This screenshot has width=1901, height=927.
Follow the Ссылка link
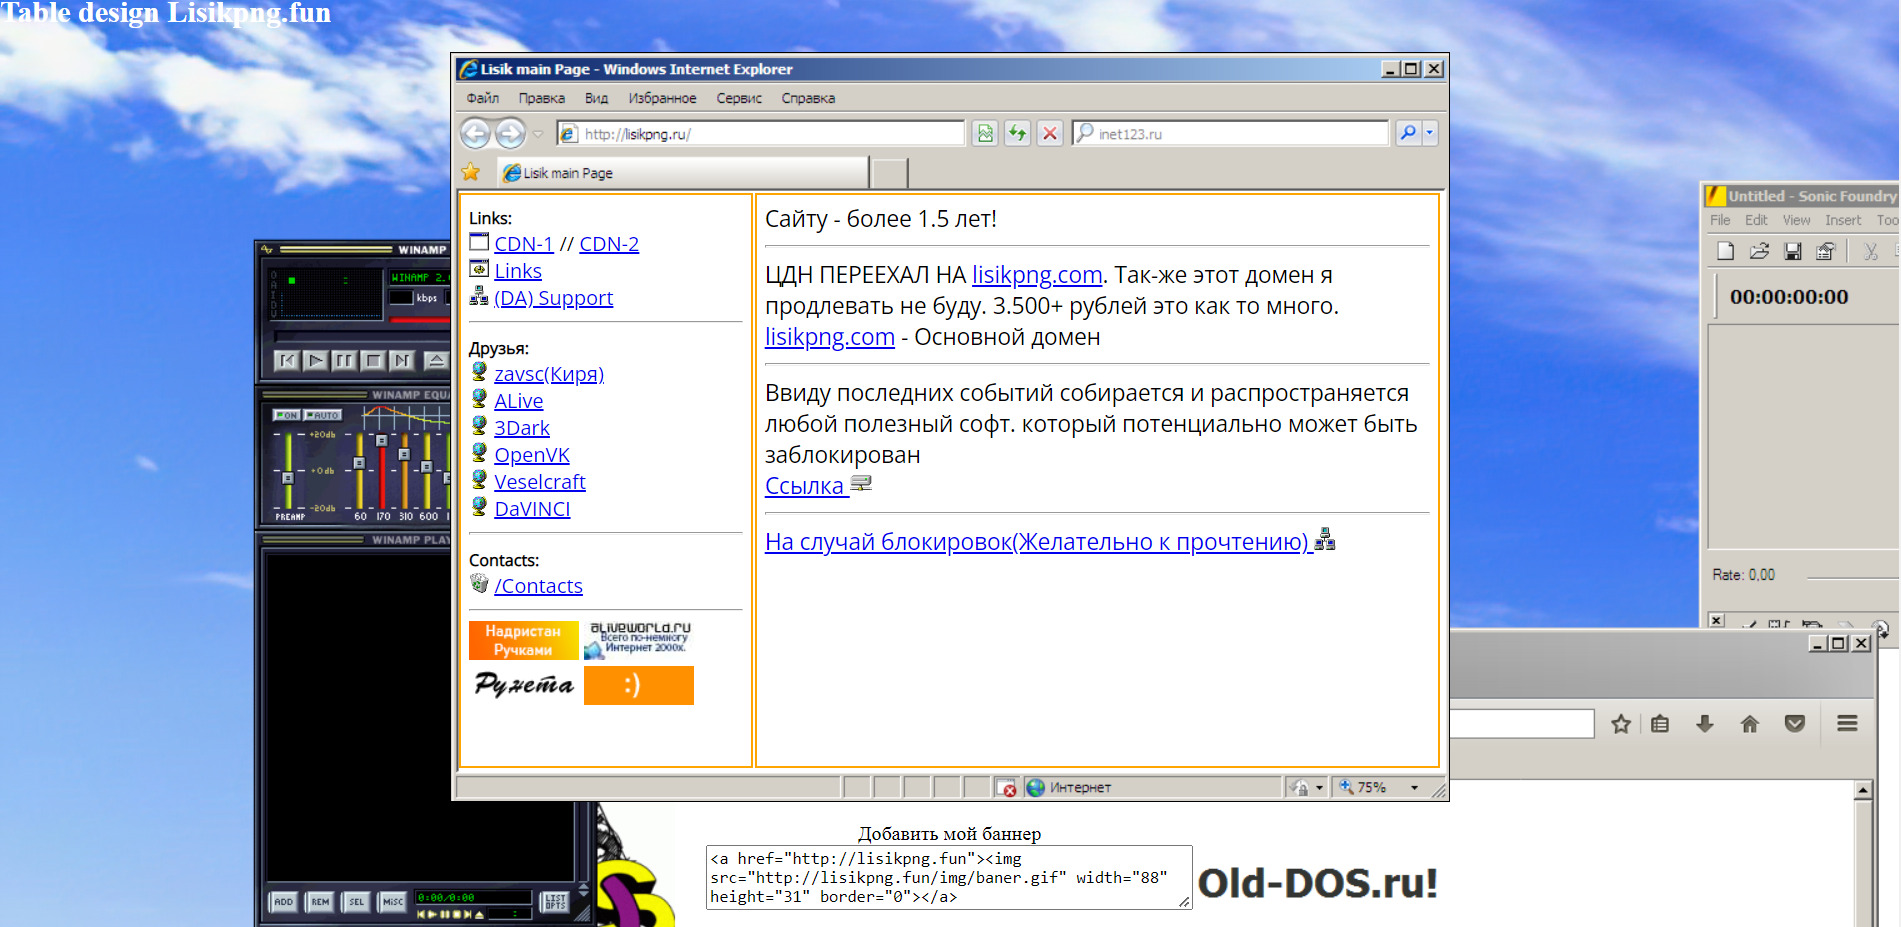pos(805,486)
